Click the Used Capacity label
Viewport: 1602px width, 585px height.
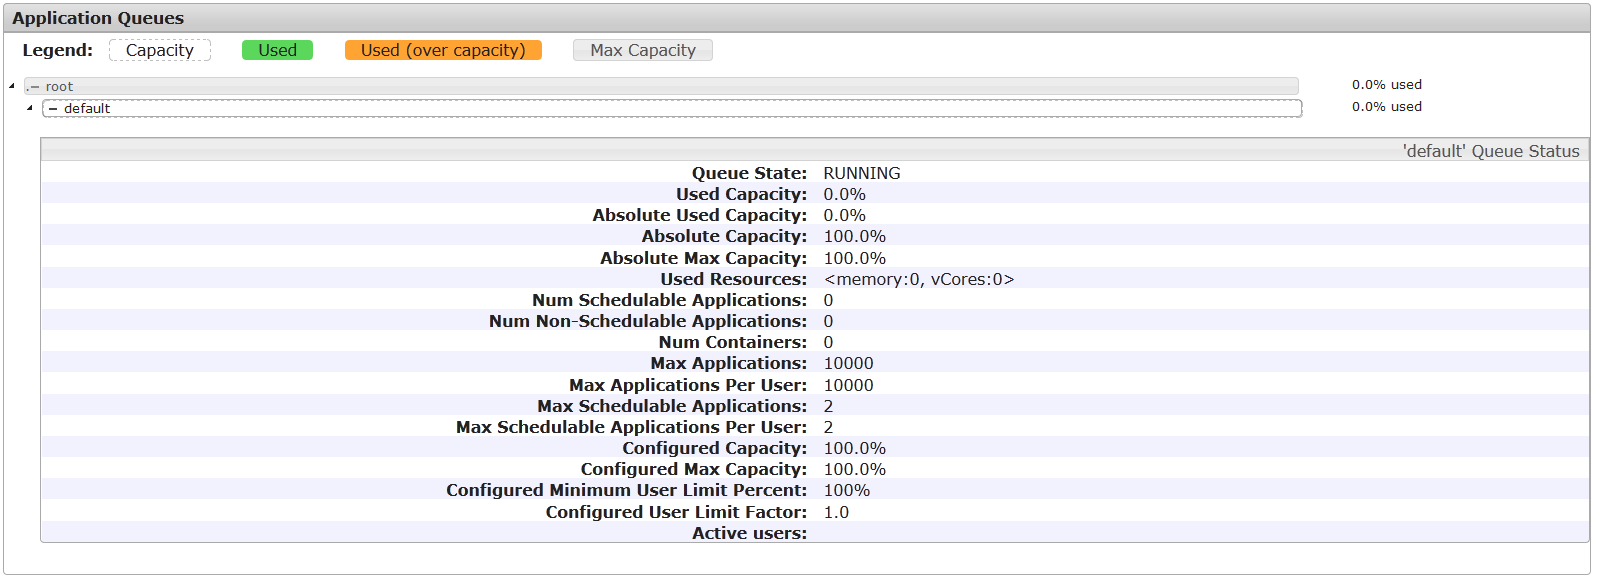(x=741, y=194)
